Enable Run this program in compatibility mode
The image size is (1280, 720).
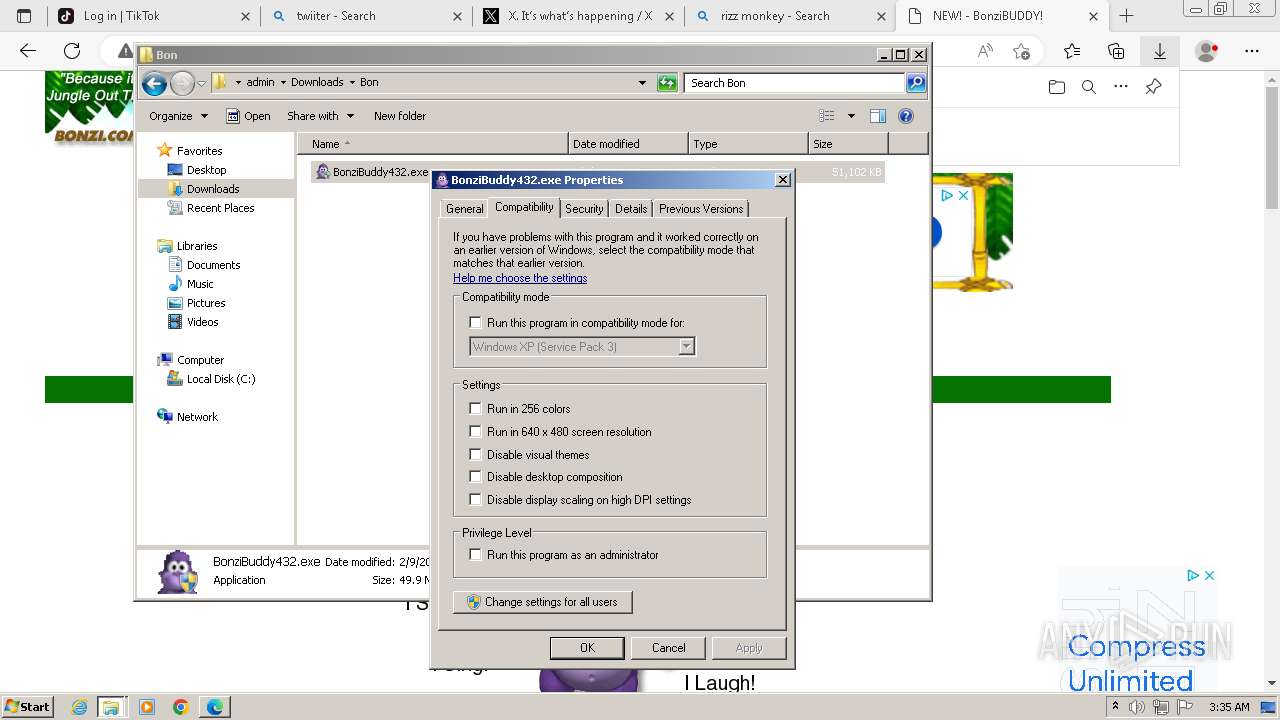[476, 323]
